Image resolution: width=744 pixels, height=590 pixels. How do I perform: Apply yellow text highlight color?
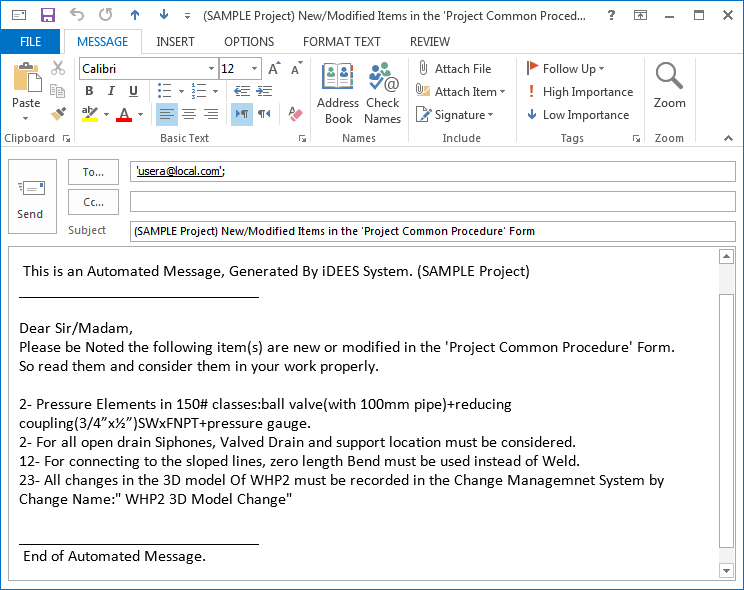(90, 114)
